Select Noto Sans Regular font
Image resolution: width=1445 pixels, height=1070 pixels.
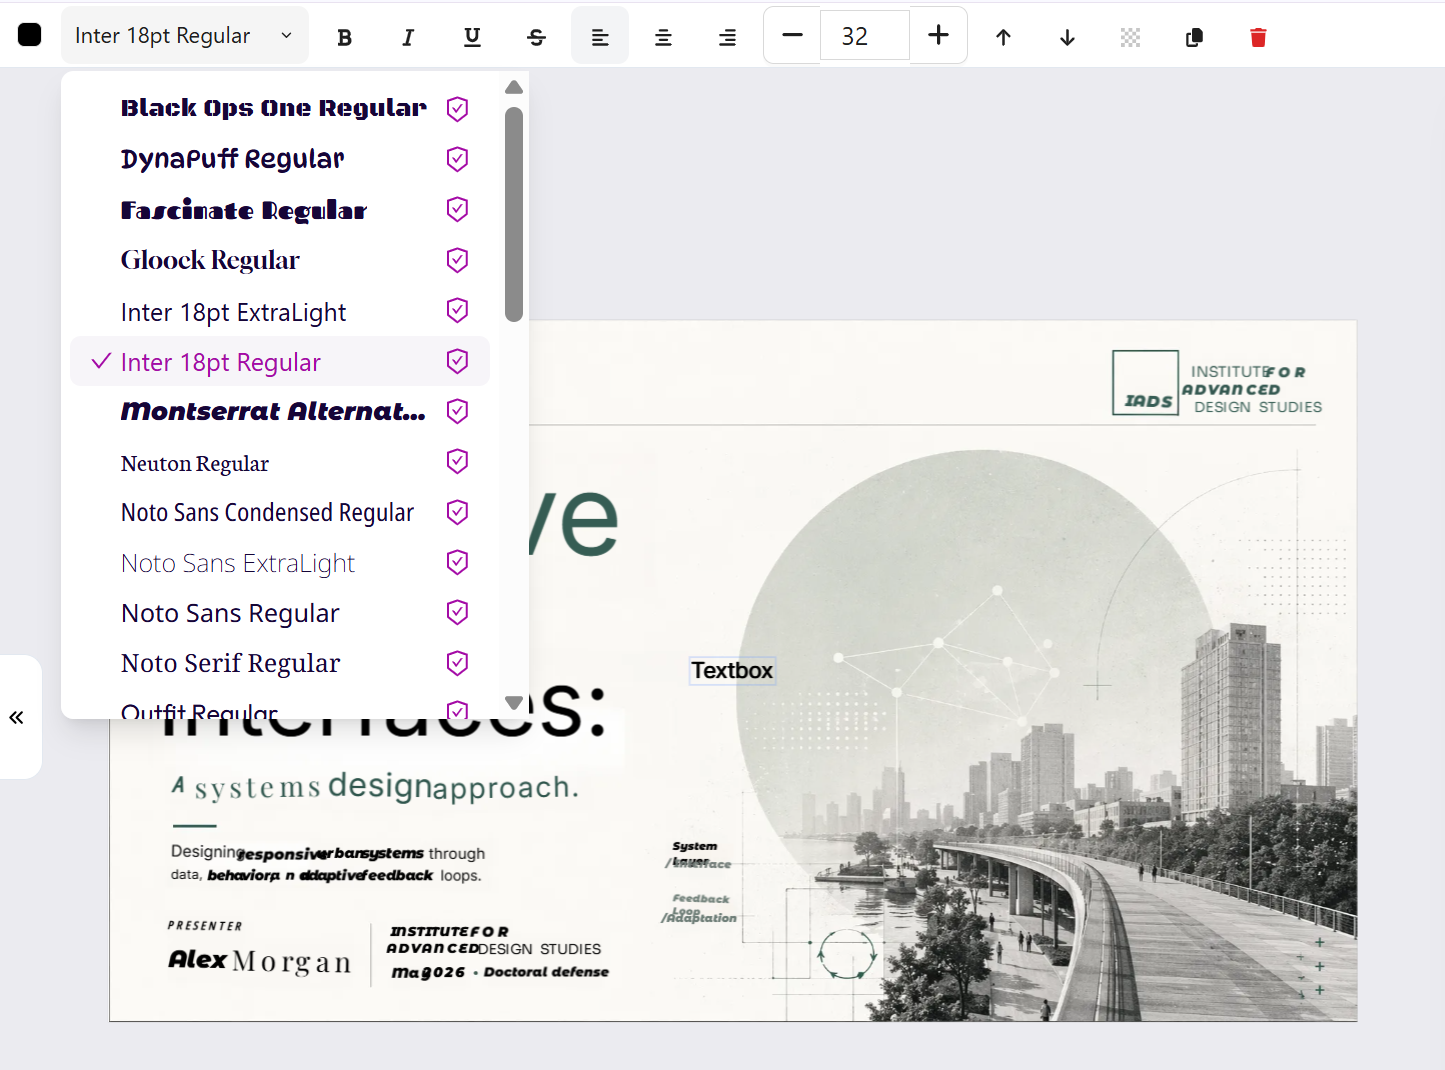coord(280,613)
